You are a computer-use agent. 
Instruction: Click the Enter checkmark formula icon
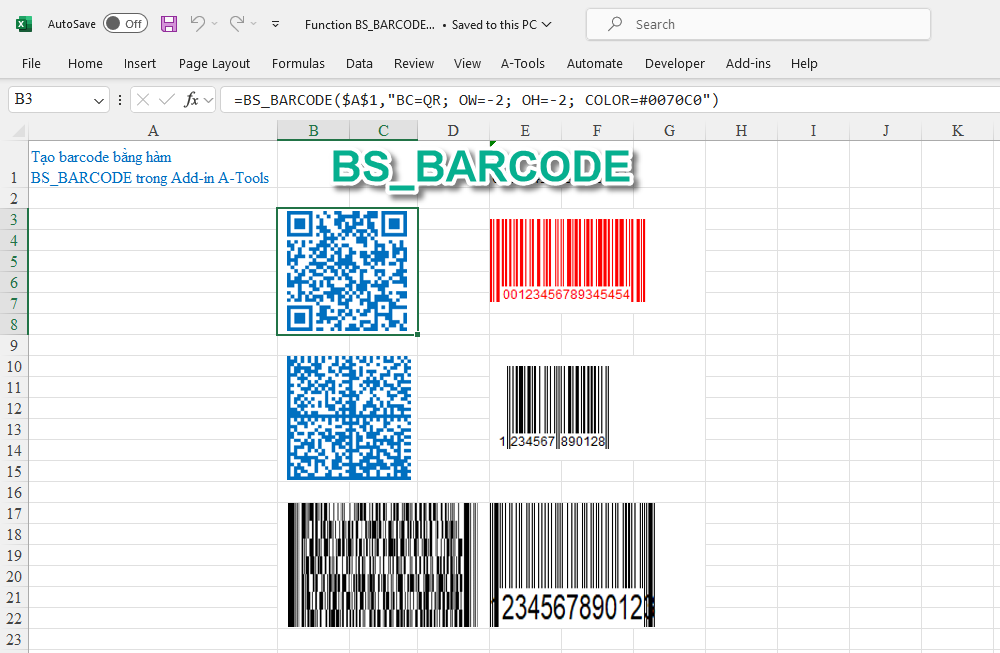coord(166,100)
